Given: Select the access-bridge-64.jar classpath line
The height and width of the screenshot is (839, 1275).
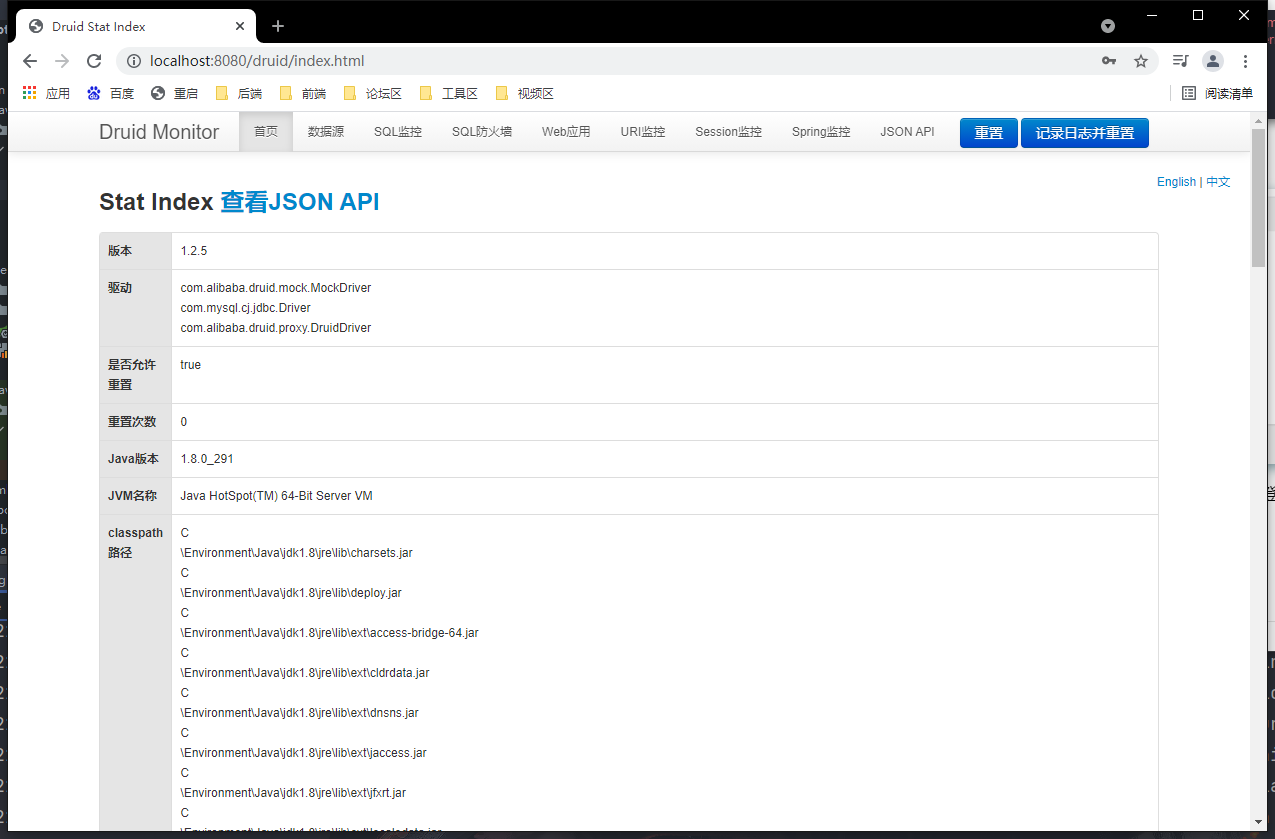Looking at the screenshot, I should (x=329, y=633).
